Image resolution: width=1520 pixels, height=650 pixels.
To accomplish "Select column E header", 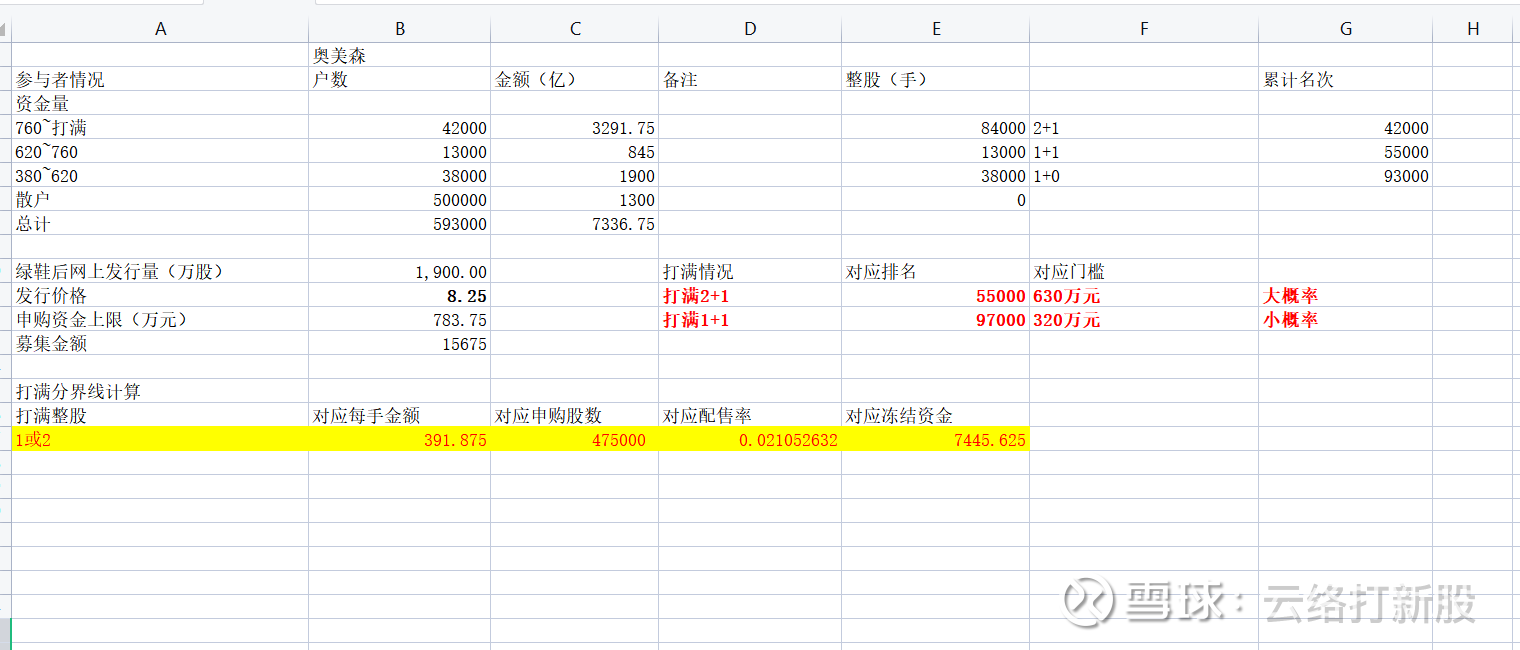I will pyautogui.click(x=936, y=29).
